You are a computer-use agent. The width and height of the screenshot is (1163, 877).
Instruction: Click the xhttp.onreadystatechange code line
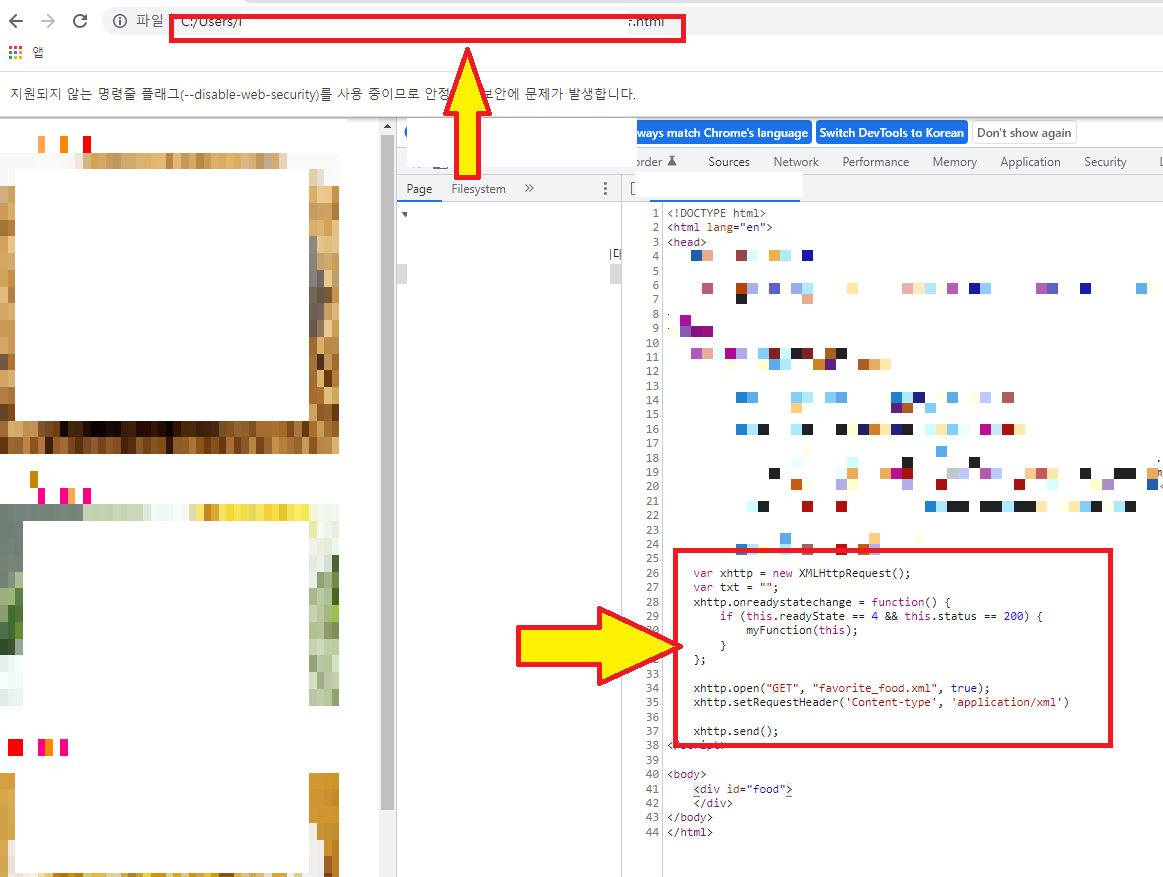[822, 602]
